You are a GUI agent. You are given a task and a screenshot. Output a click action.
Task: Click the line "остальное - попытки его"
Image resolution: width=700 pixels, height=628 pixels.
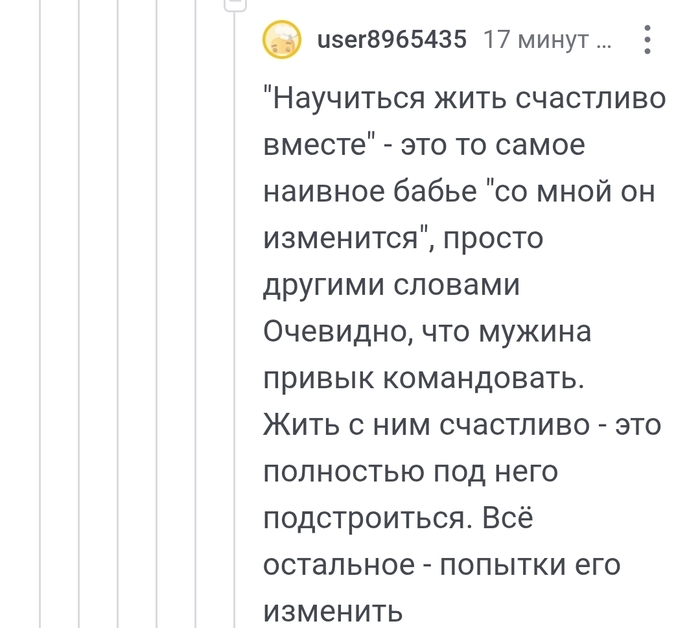coord(441,565)
